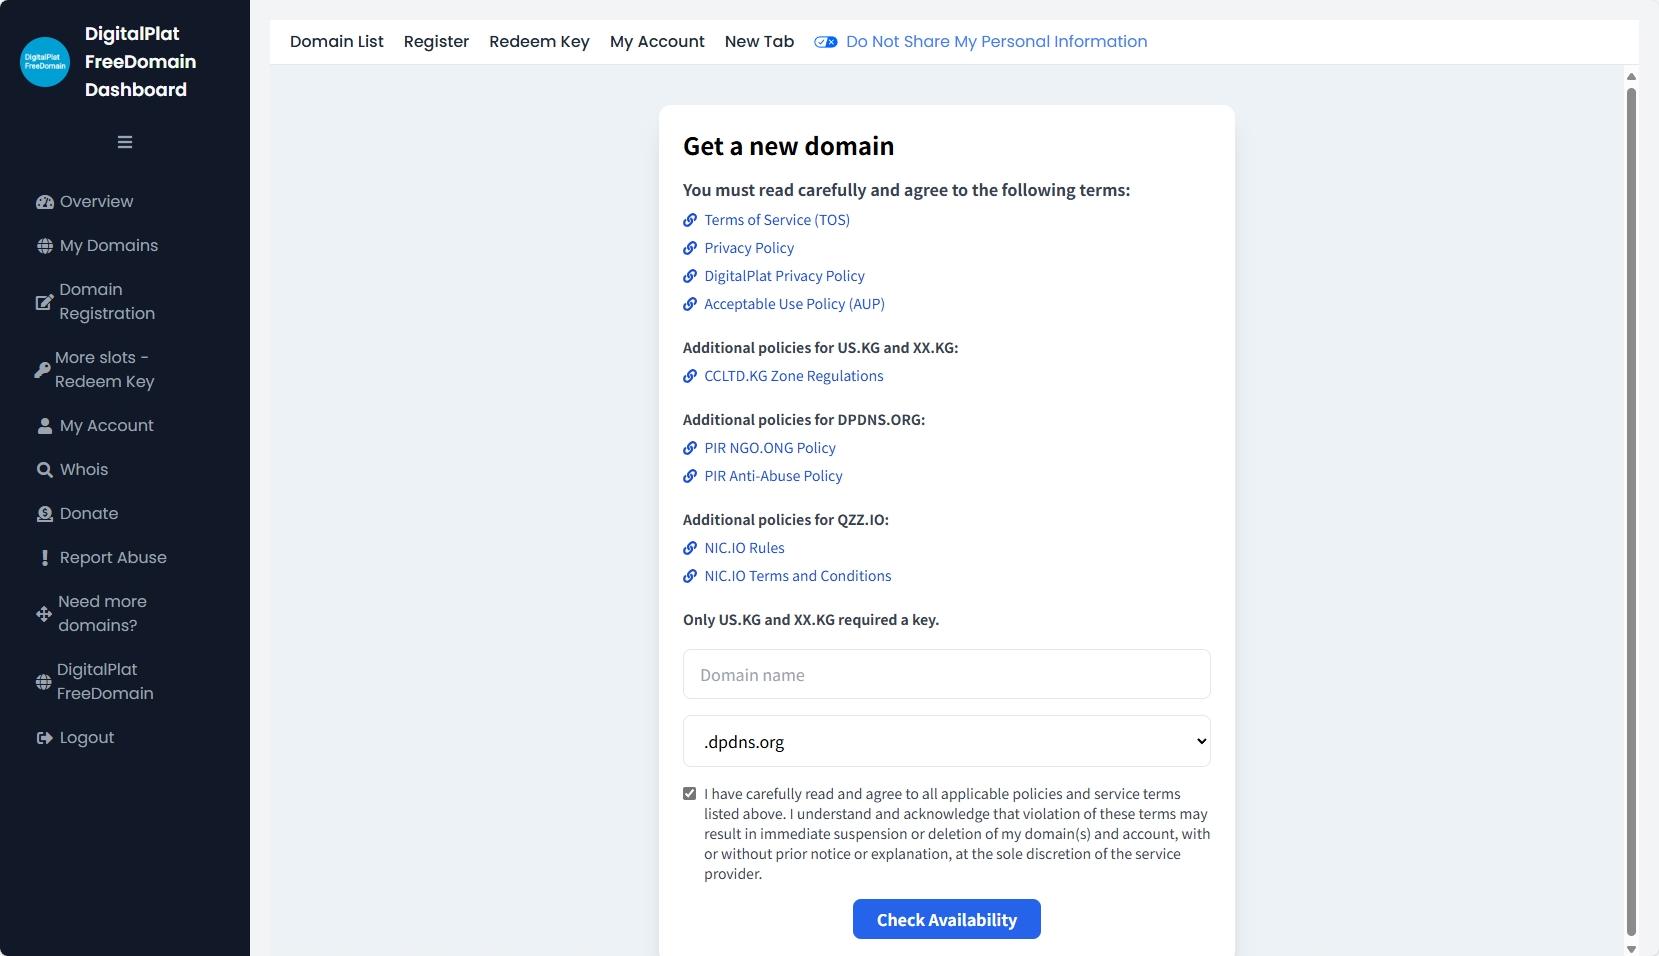Click the Domain name input field
Viewport: 1659px width, 956px height.
pos(946,675)
